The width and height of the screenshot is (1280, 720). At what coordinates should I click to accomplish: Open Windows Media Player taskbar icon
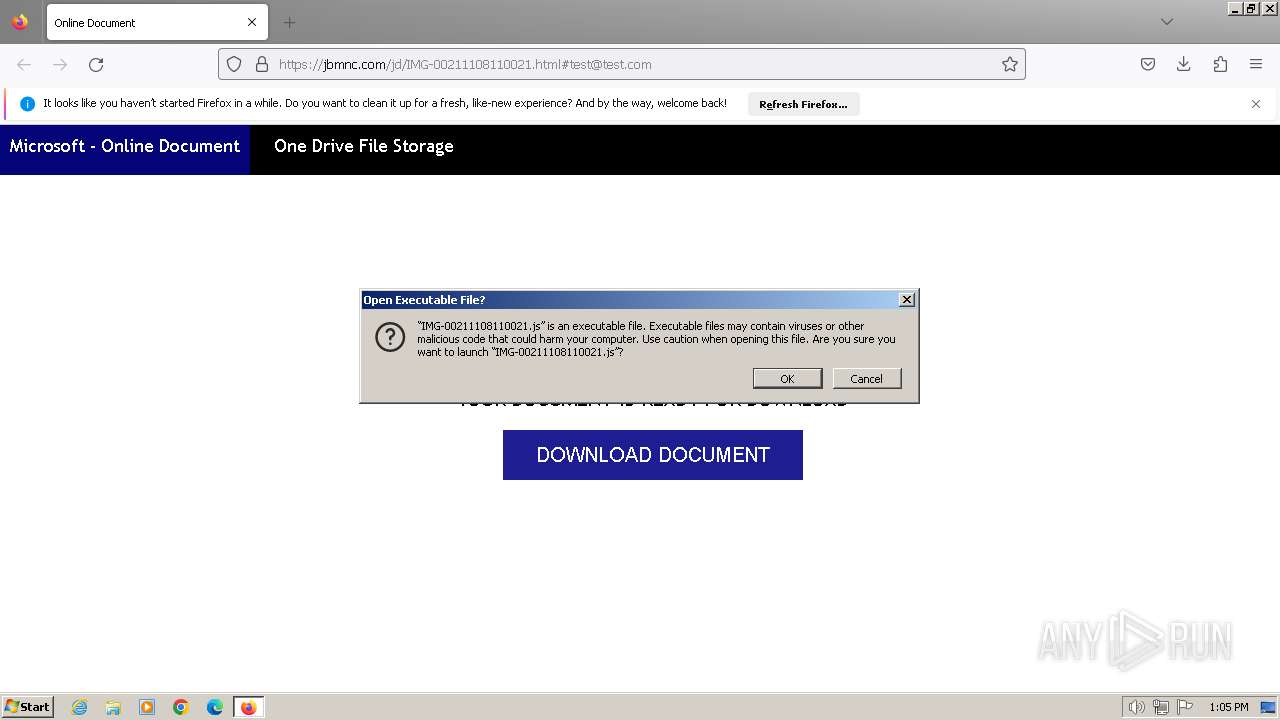(x=147, y=707)
